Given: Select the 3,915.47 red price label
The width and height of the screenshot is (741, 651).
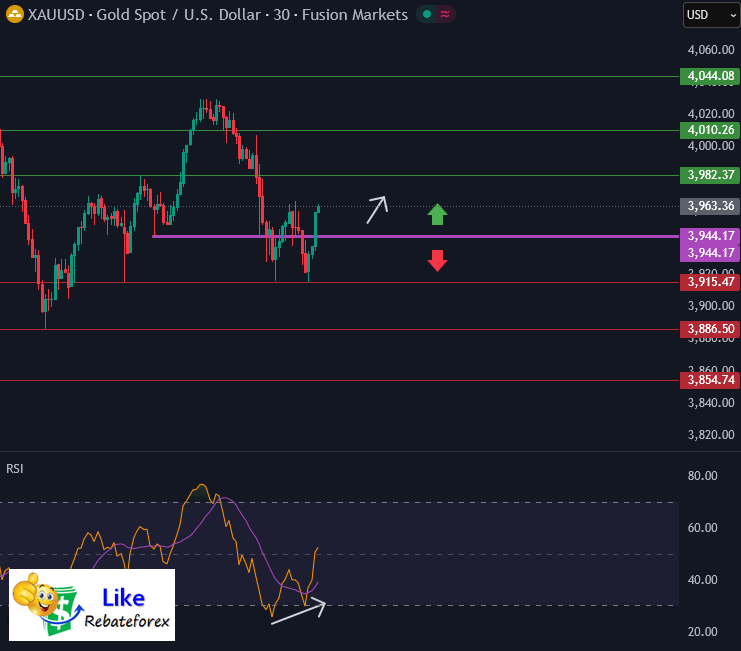Looking at the screenshot, I should 710,282.
